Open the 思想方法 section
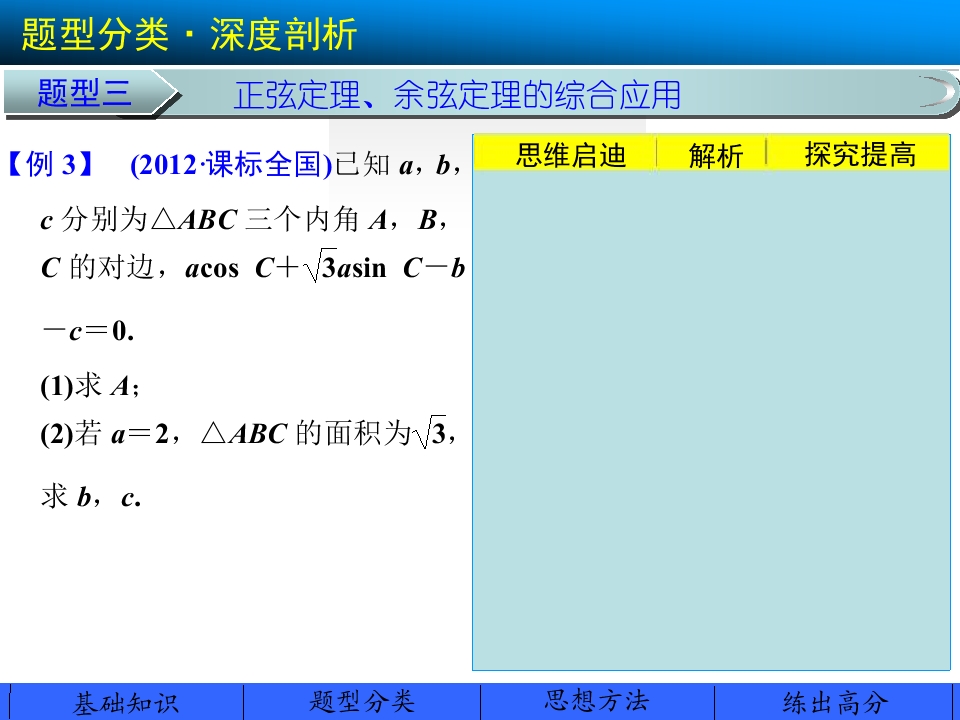This screenshot has height=720, width=960. (597, 702)
